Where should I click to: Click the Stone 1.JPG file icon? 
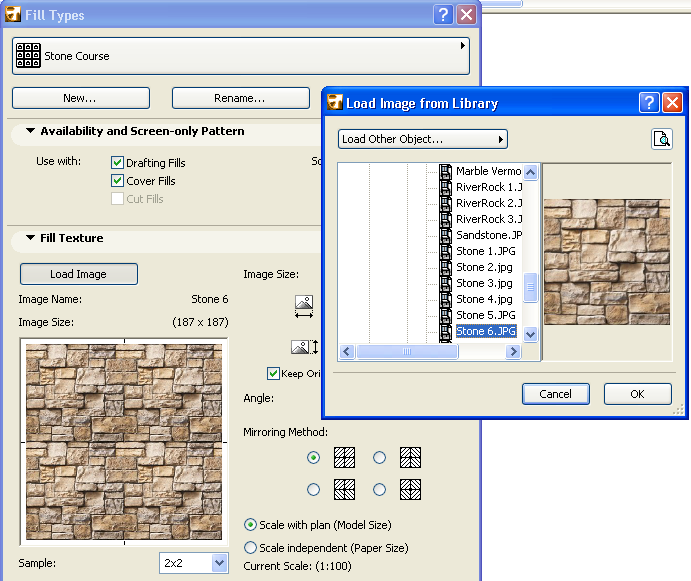446,251
